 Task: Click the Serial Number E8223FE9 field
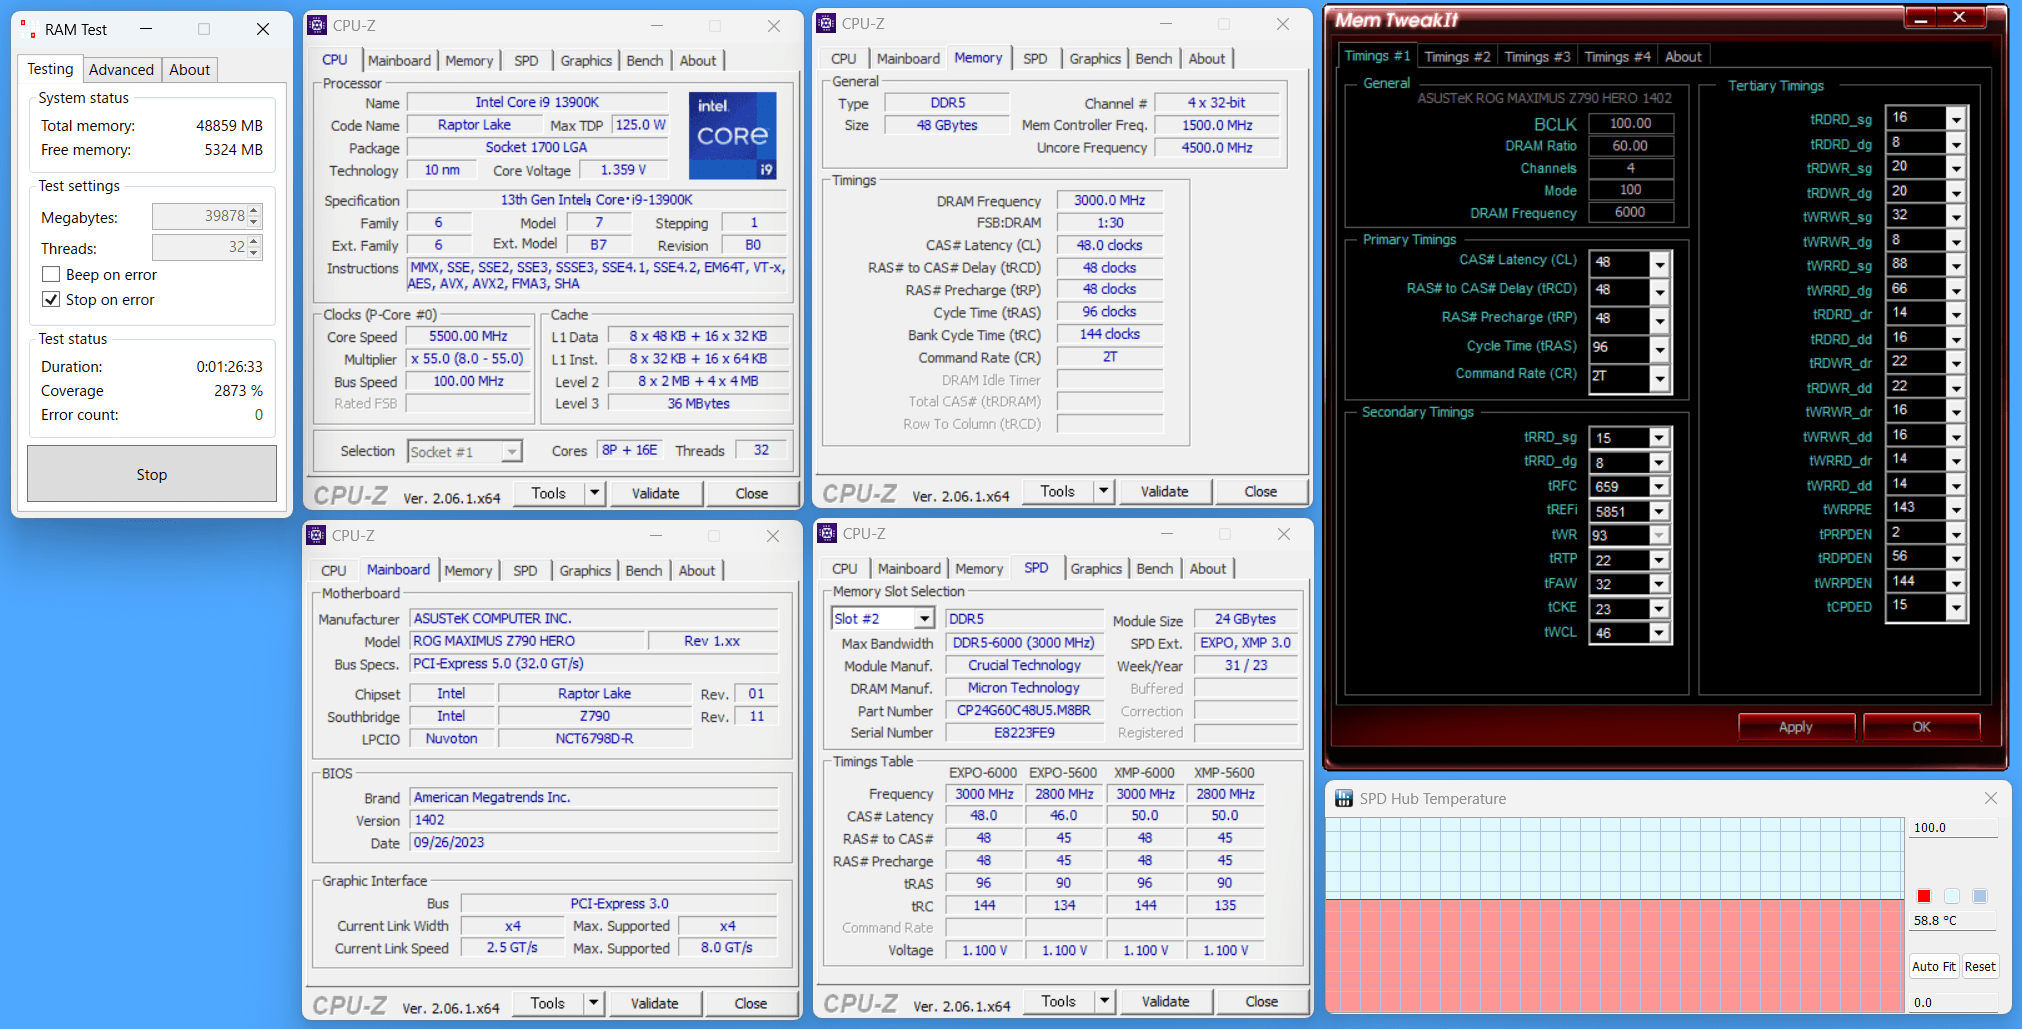pyautogui.click(x=1024, y=732)
